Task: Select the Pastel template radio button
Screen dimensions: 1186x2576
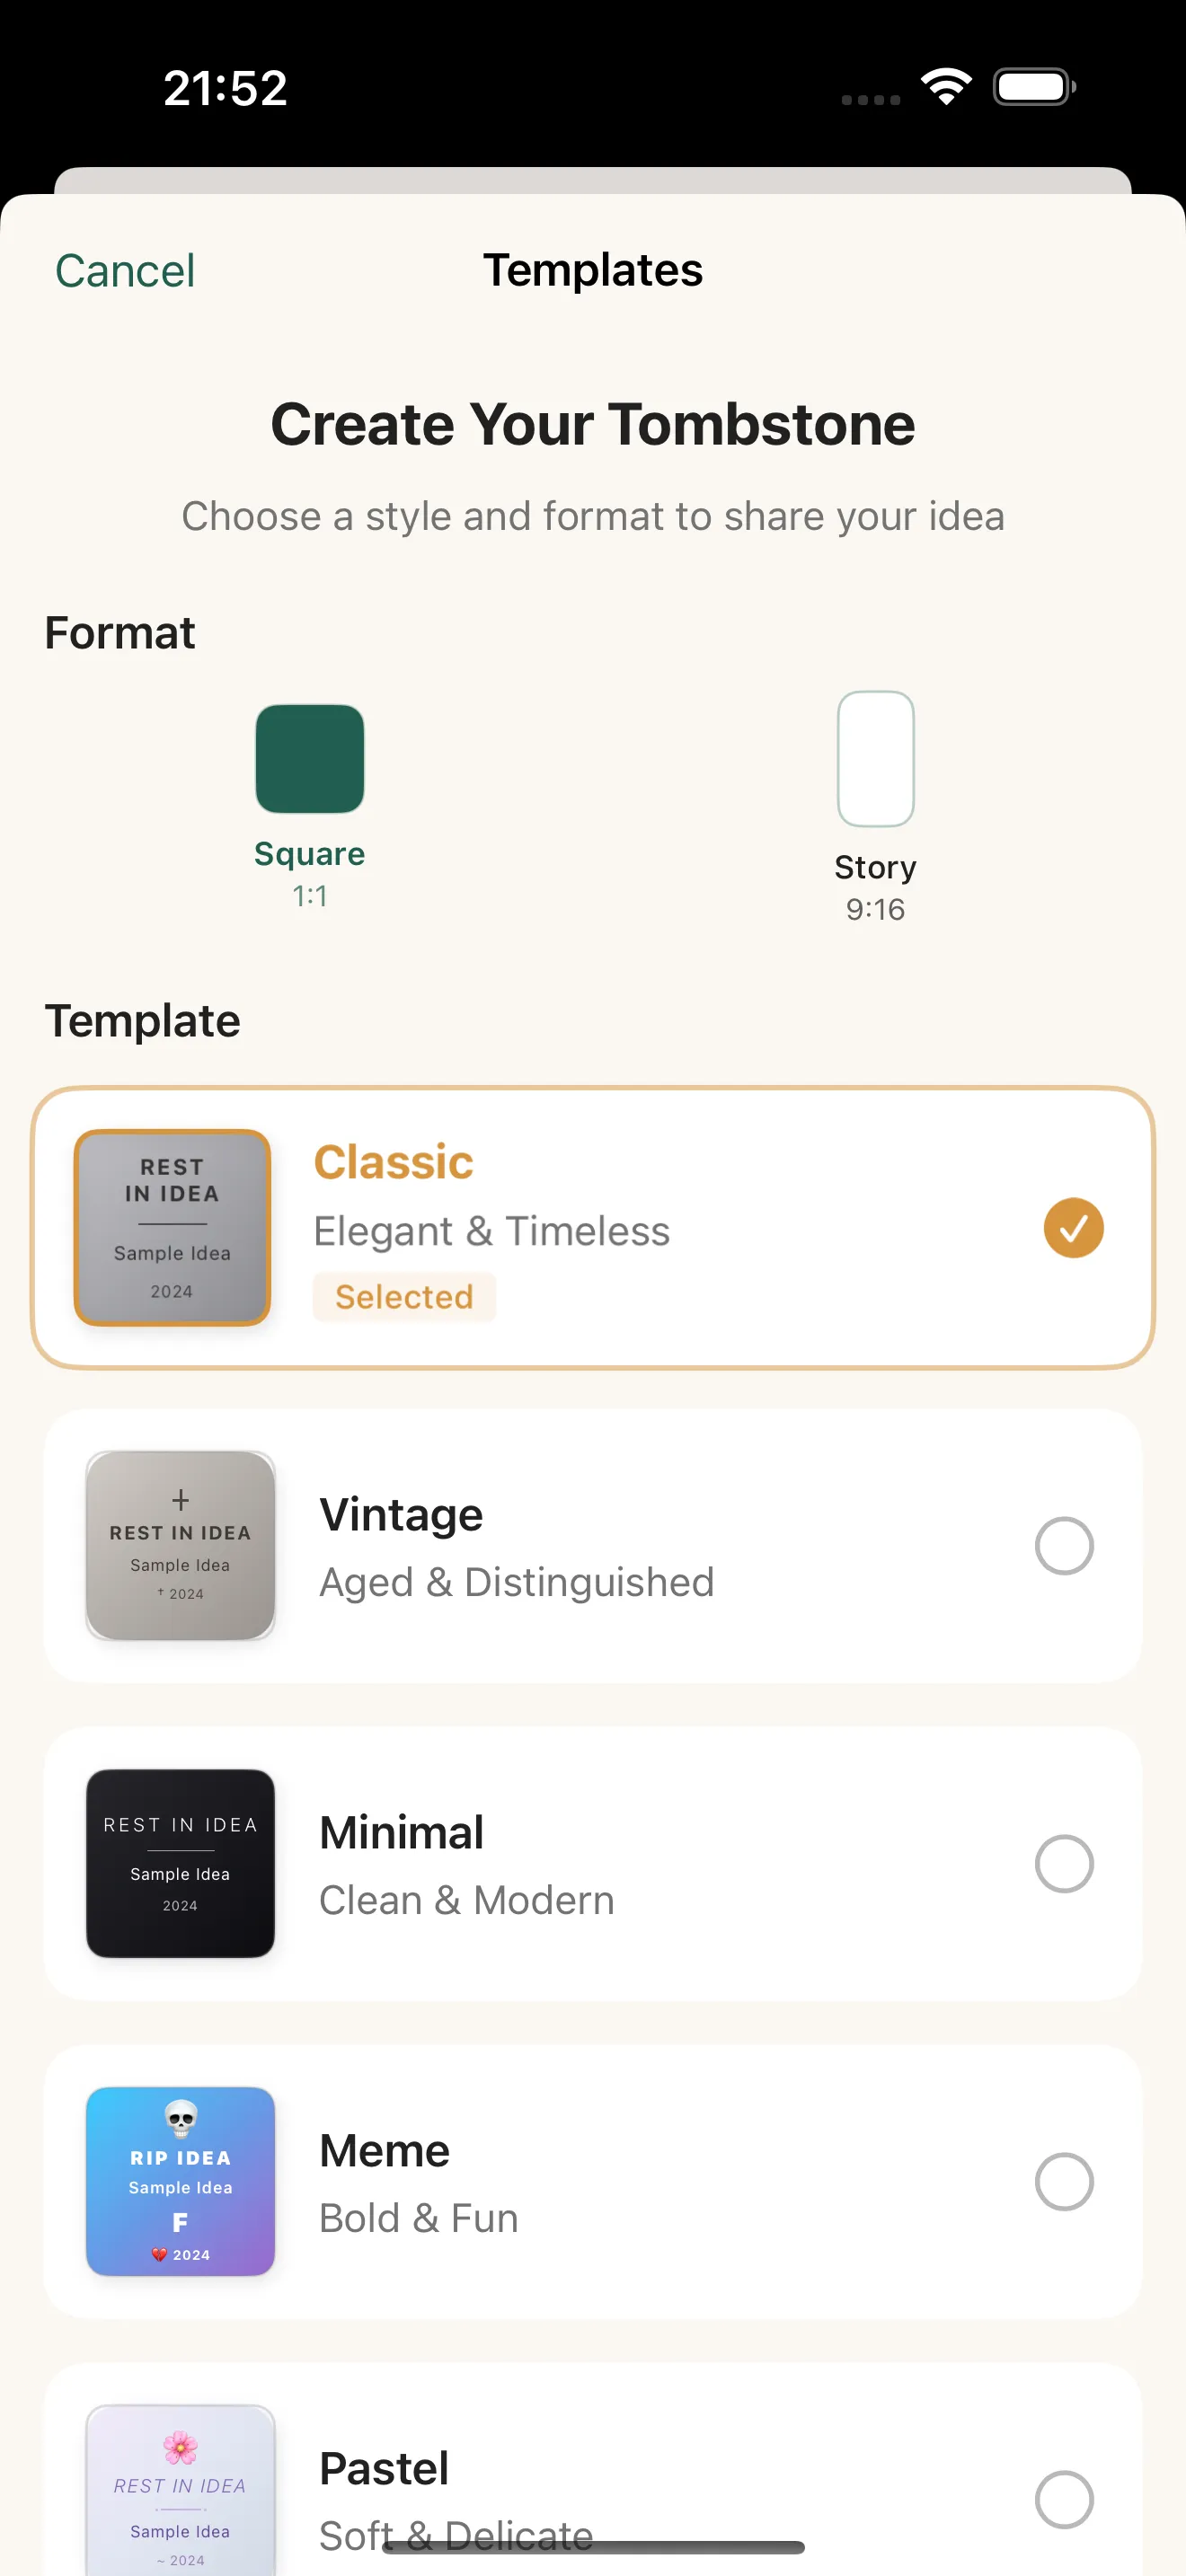Action: pyautogui.click(x=1063, y=2499)
